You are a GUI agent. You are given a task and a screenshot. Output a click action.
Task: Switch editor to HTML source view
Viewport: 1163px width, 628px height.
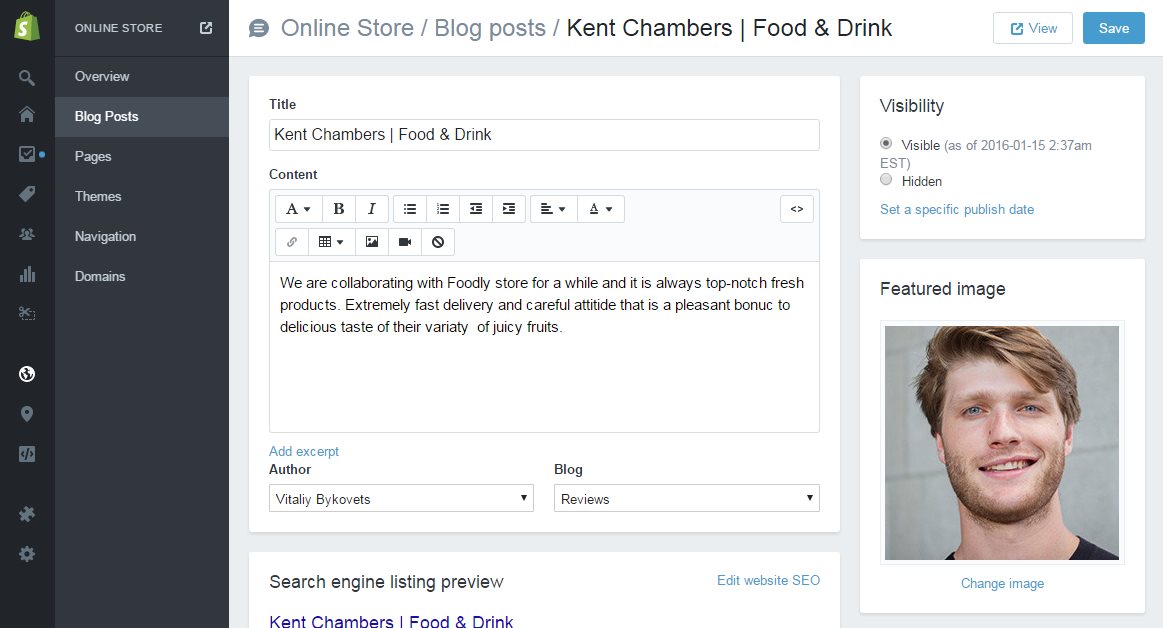click(797, 209)
